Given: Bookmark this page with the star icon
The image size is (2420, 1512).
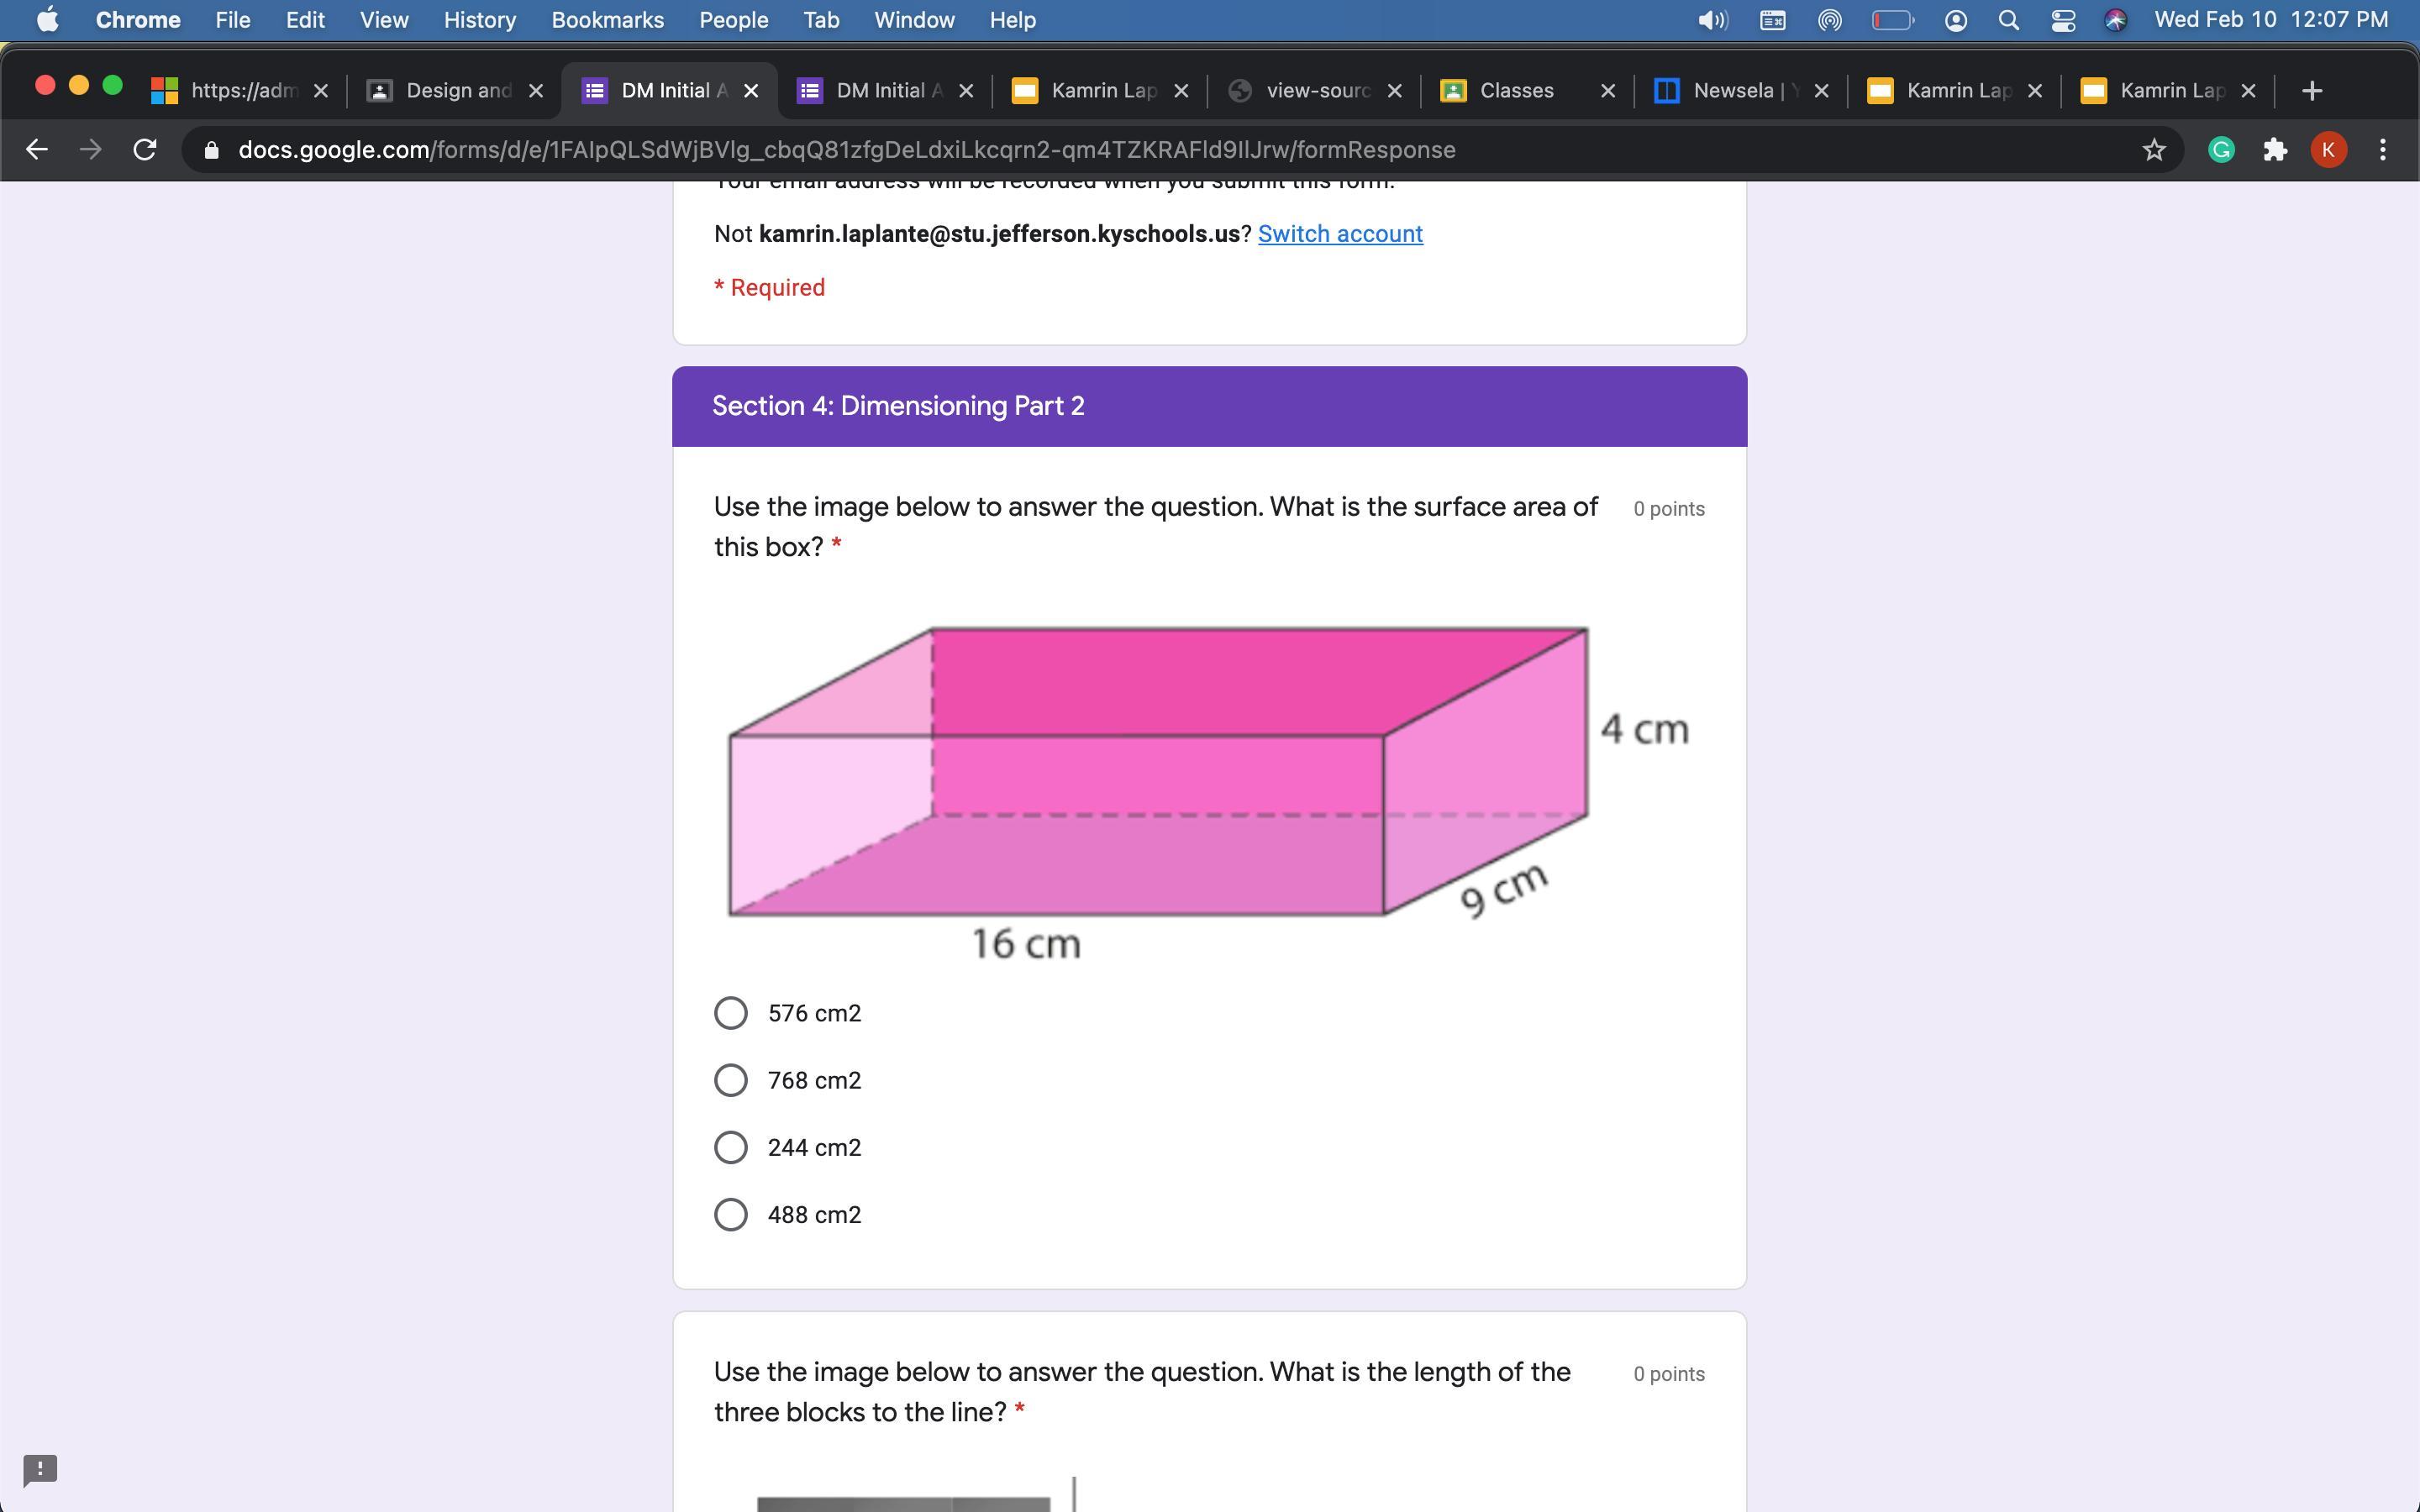Looking at the screenshot, I should [x=2154, y=150].
